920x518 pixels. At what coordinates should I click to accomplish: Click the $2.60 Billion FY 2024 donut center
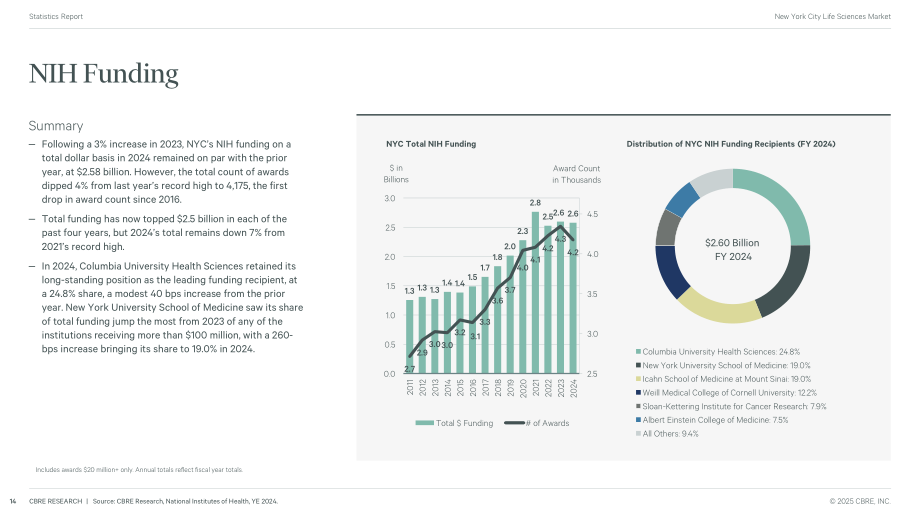(x=732, y=249)
